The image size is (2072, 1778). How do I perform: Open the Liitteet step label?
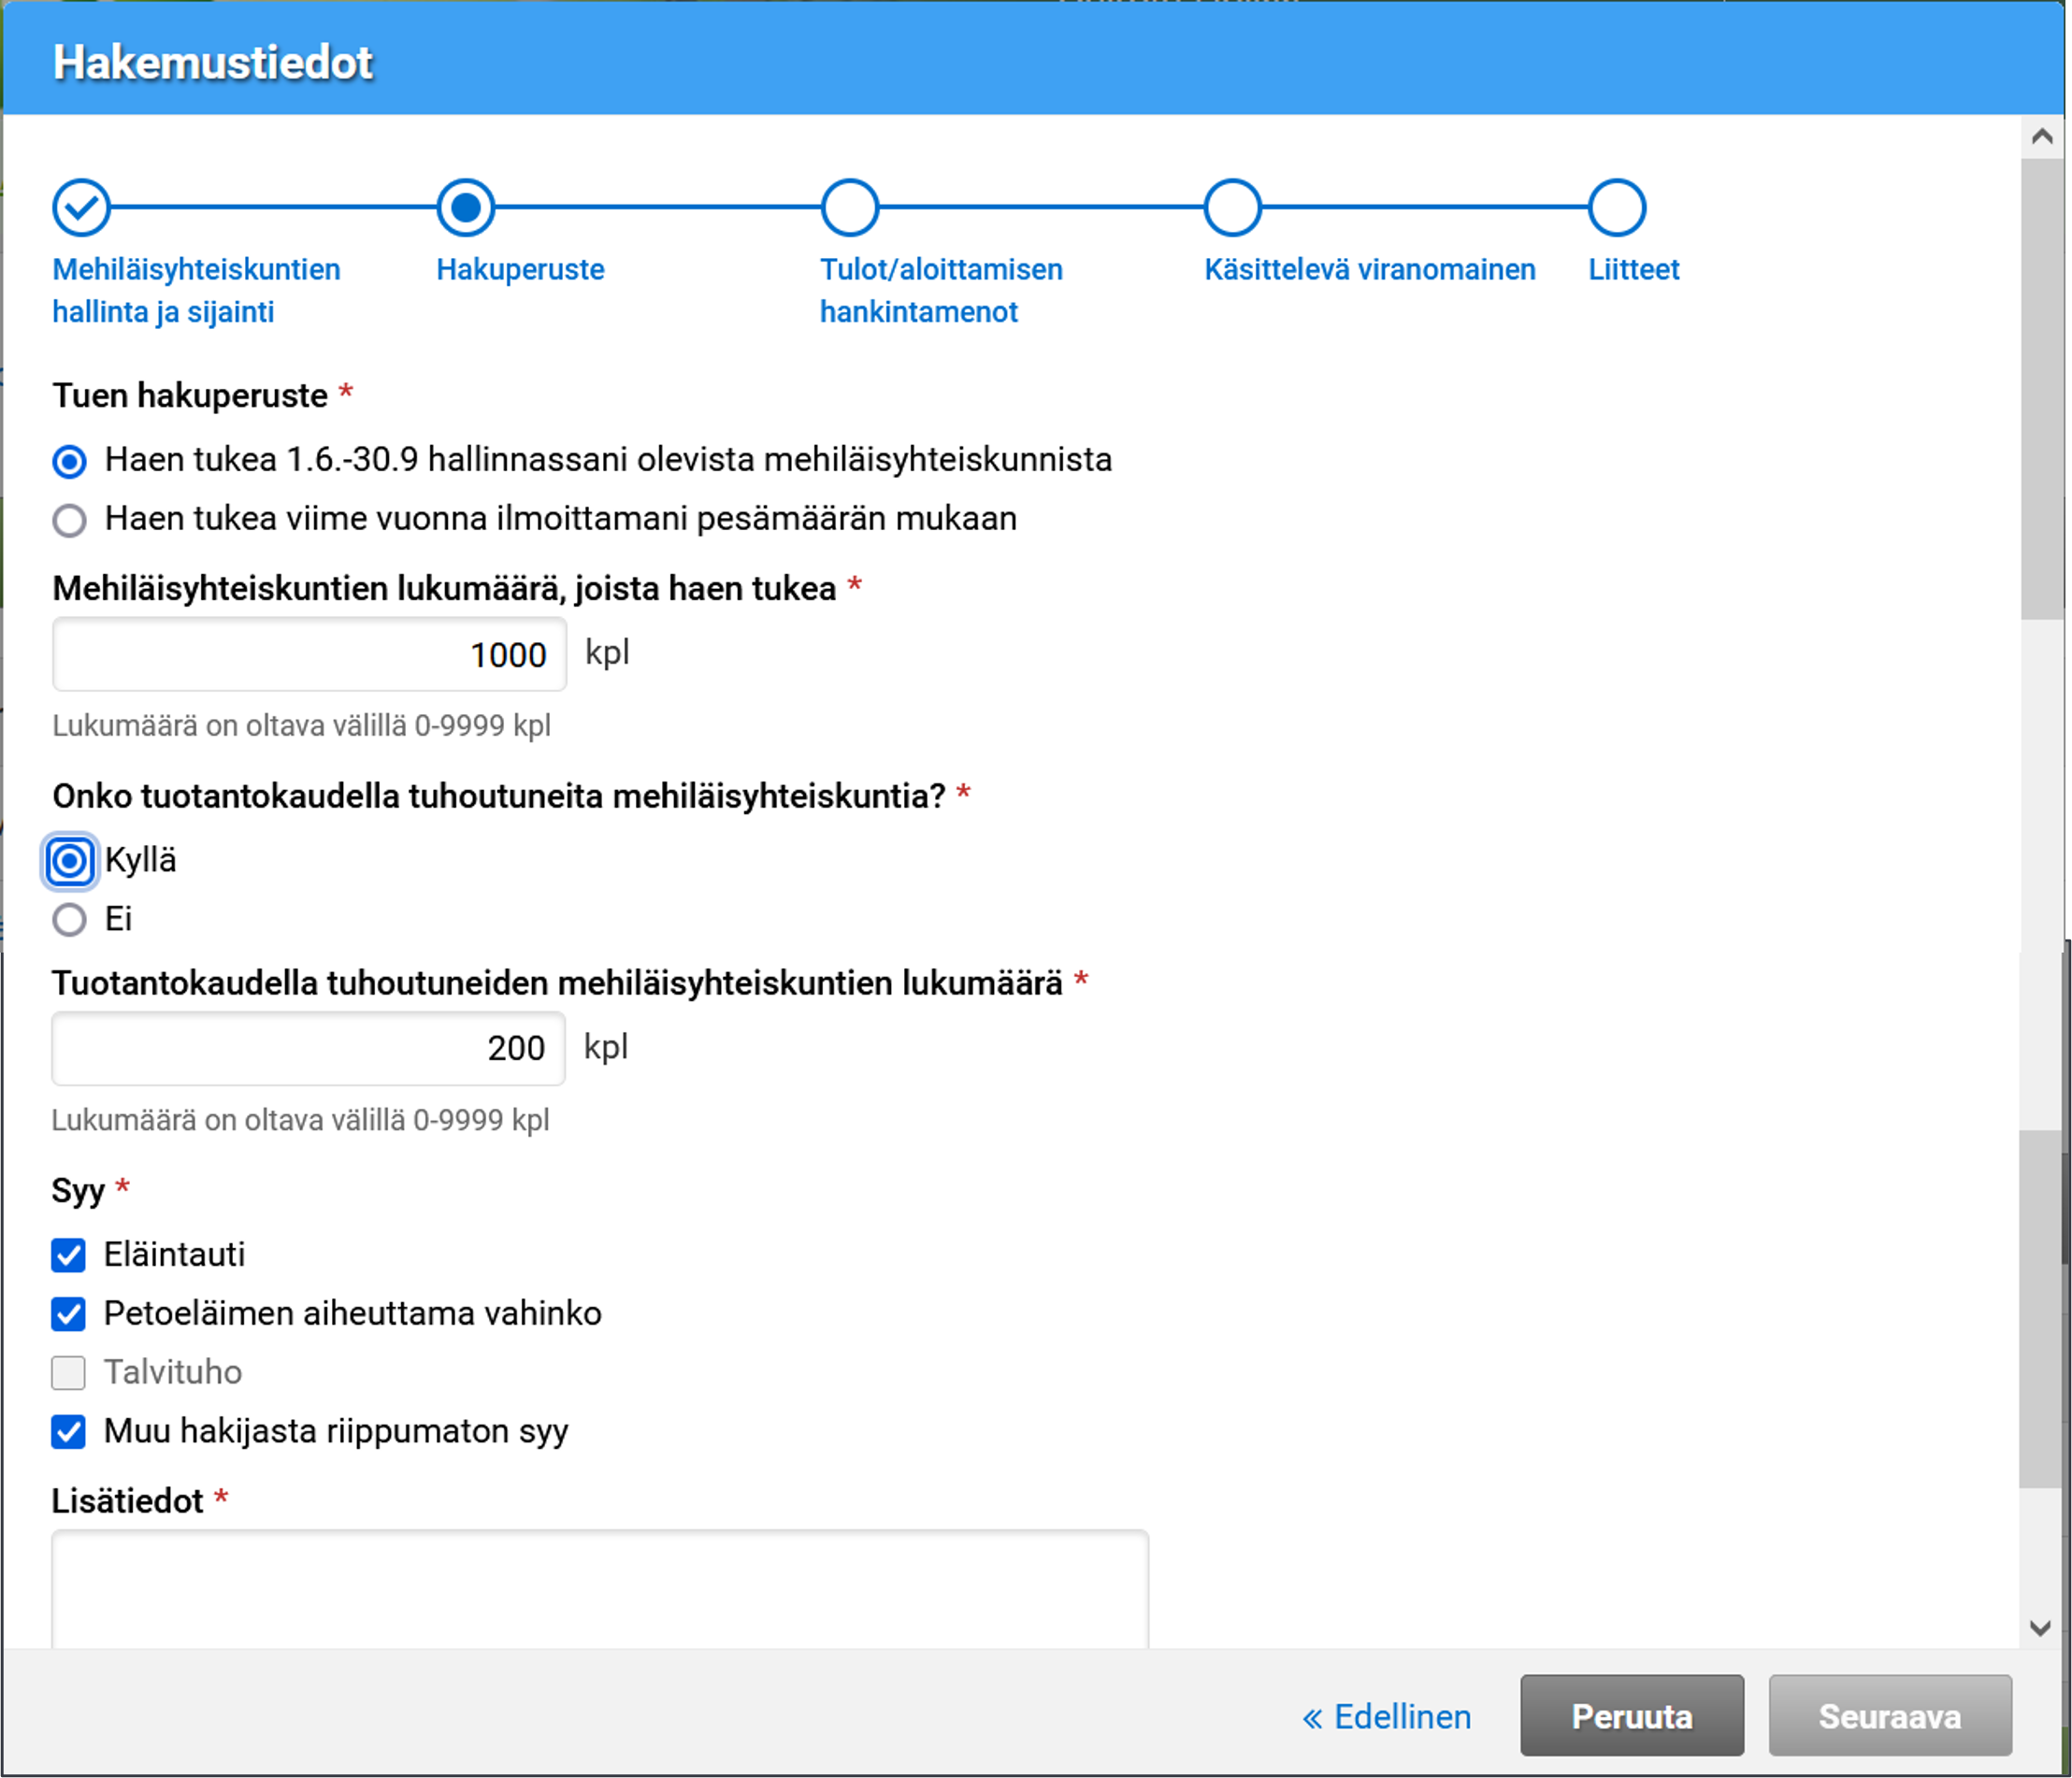point(1633,269)
